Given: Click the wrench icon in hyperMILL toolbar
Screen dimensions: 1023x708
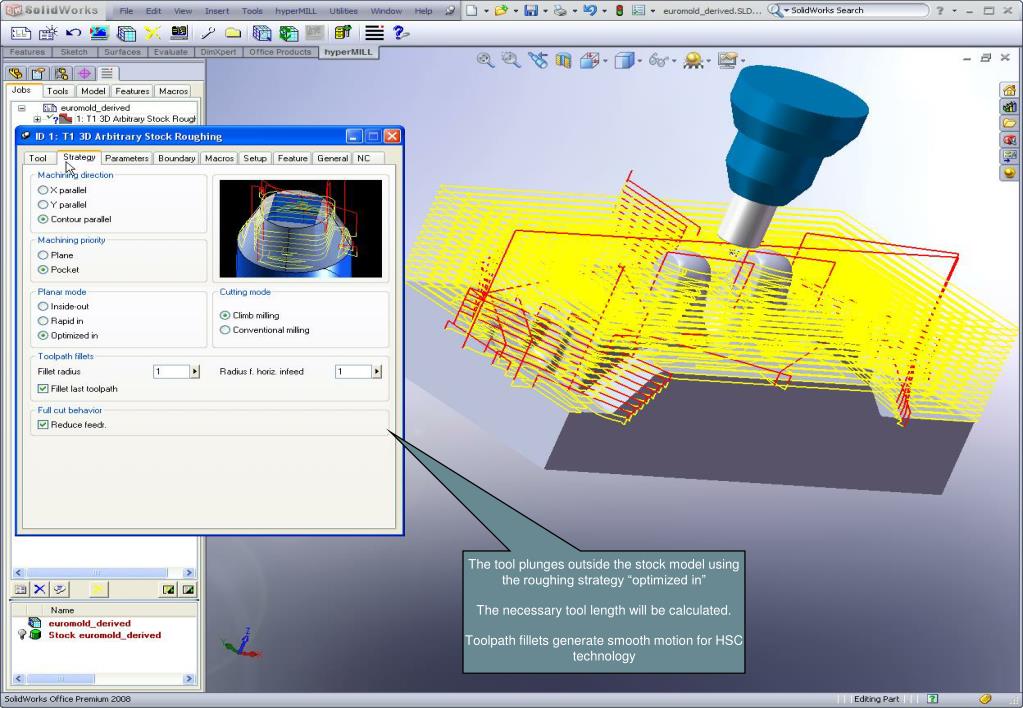Looking at the screenshot, I should click(209, 33).
